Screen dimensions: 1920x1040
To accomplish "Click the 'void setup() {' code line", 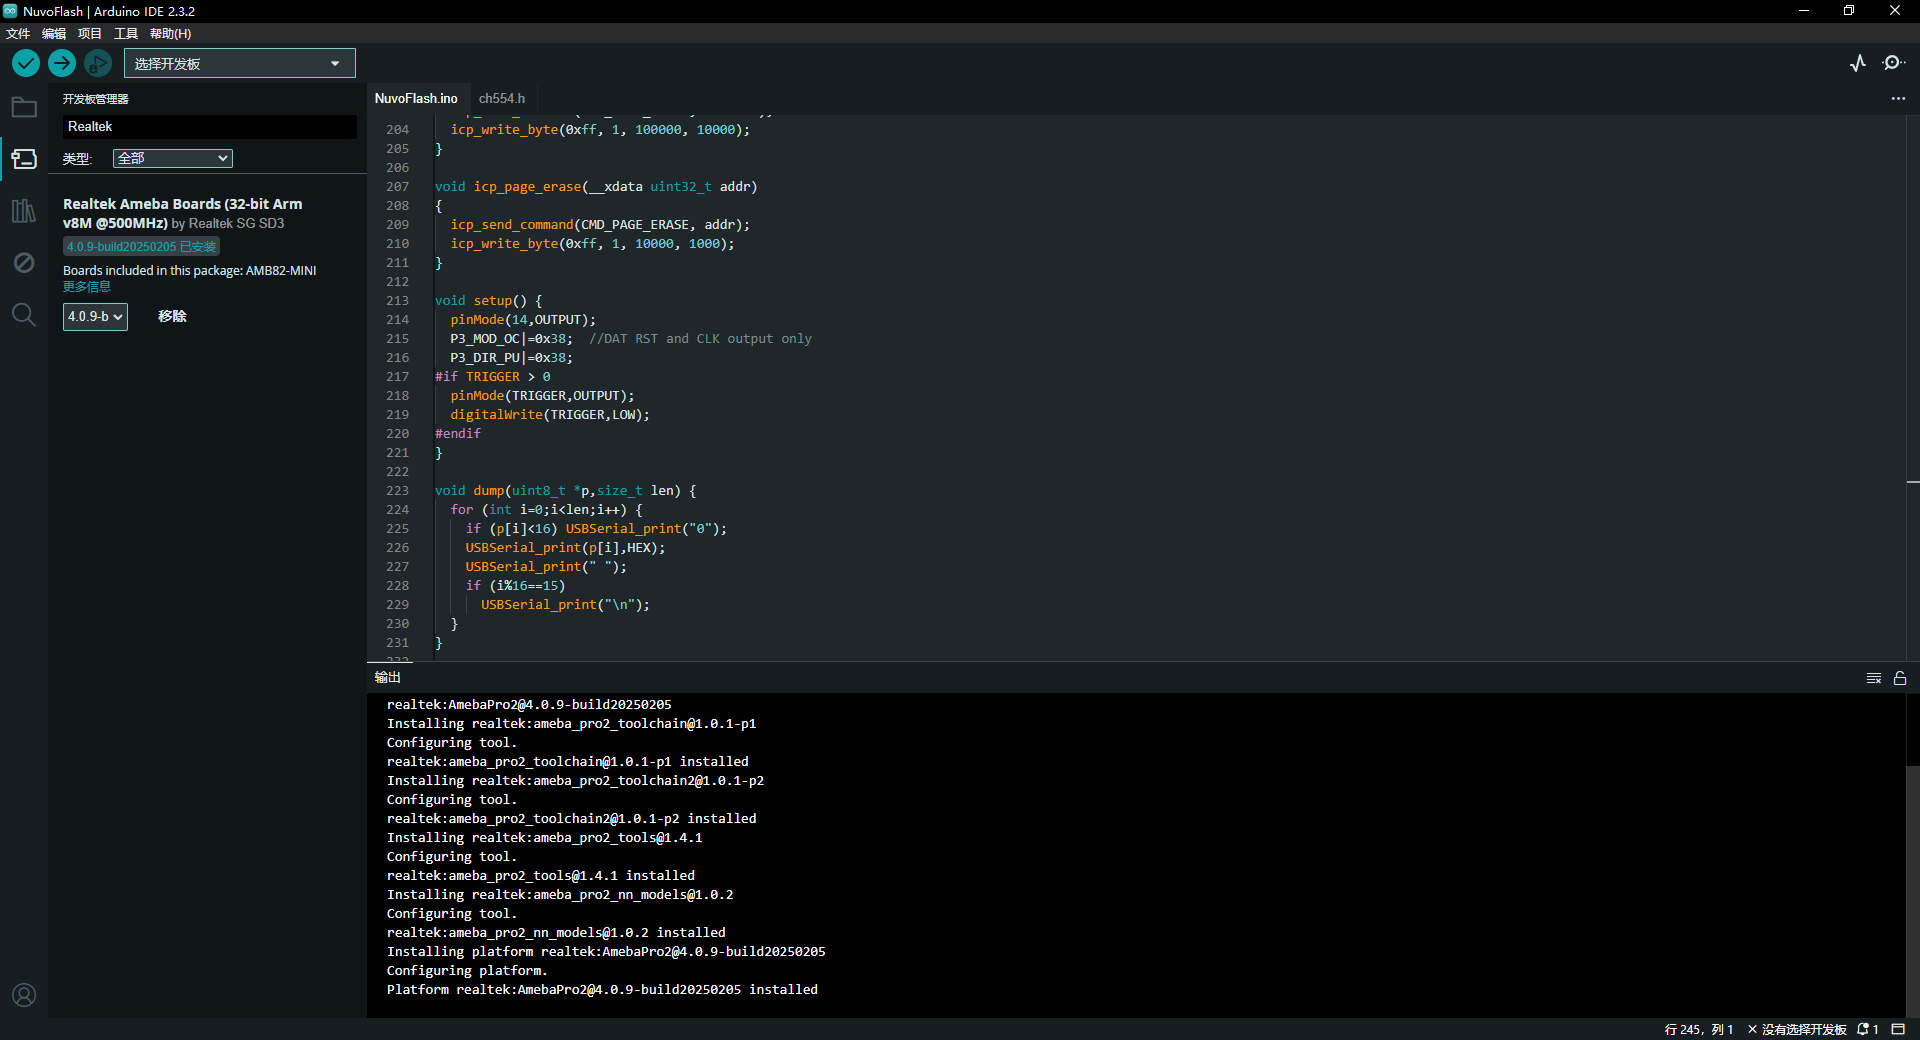I will (488, 300).
